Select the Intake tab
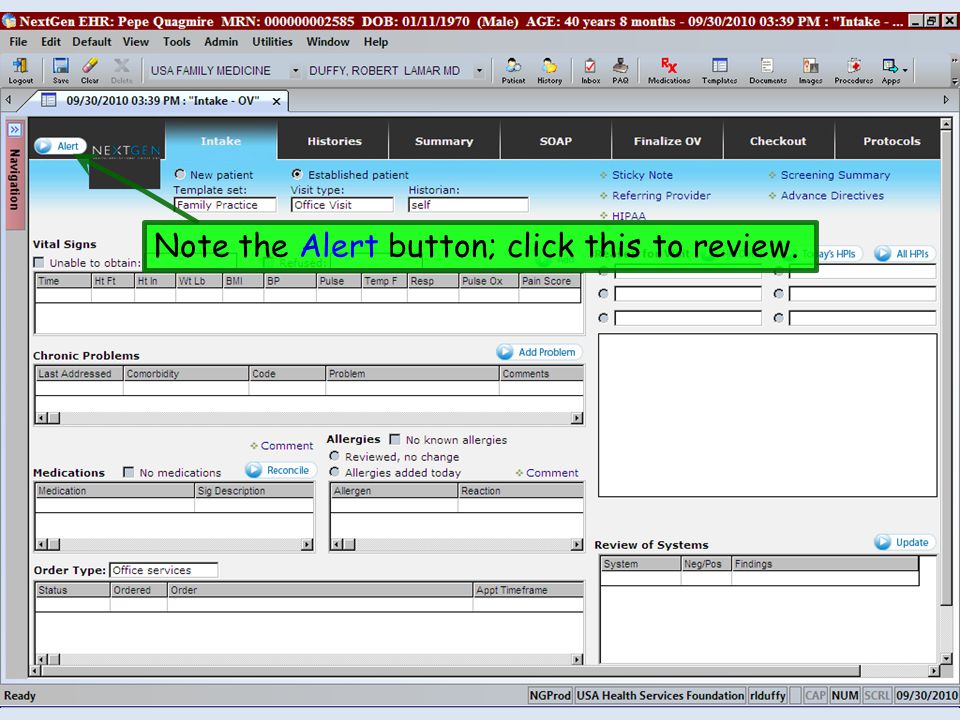Image resolution: width=960 pixels, height=720 pixels. pyautogui.click(x=221, y=141)
